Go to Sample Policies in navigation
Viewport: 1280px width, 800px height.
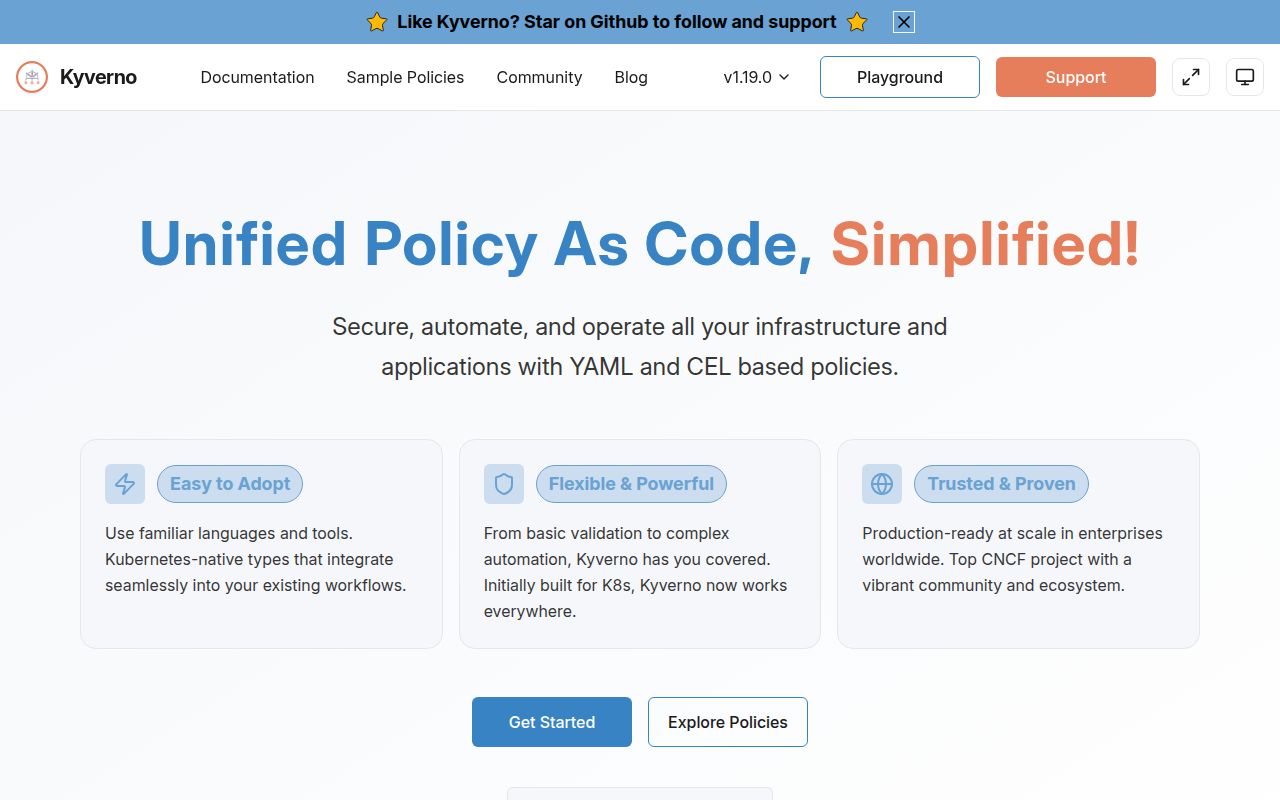(x=405, y=77)
